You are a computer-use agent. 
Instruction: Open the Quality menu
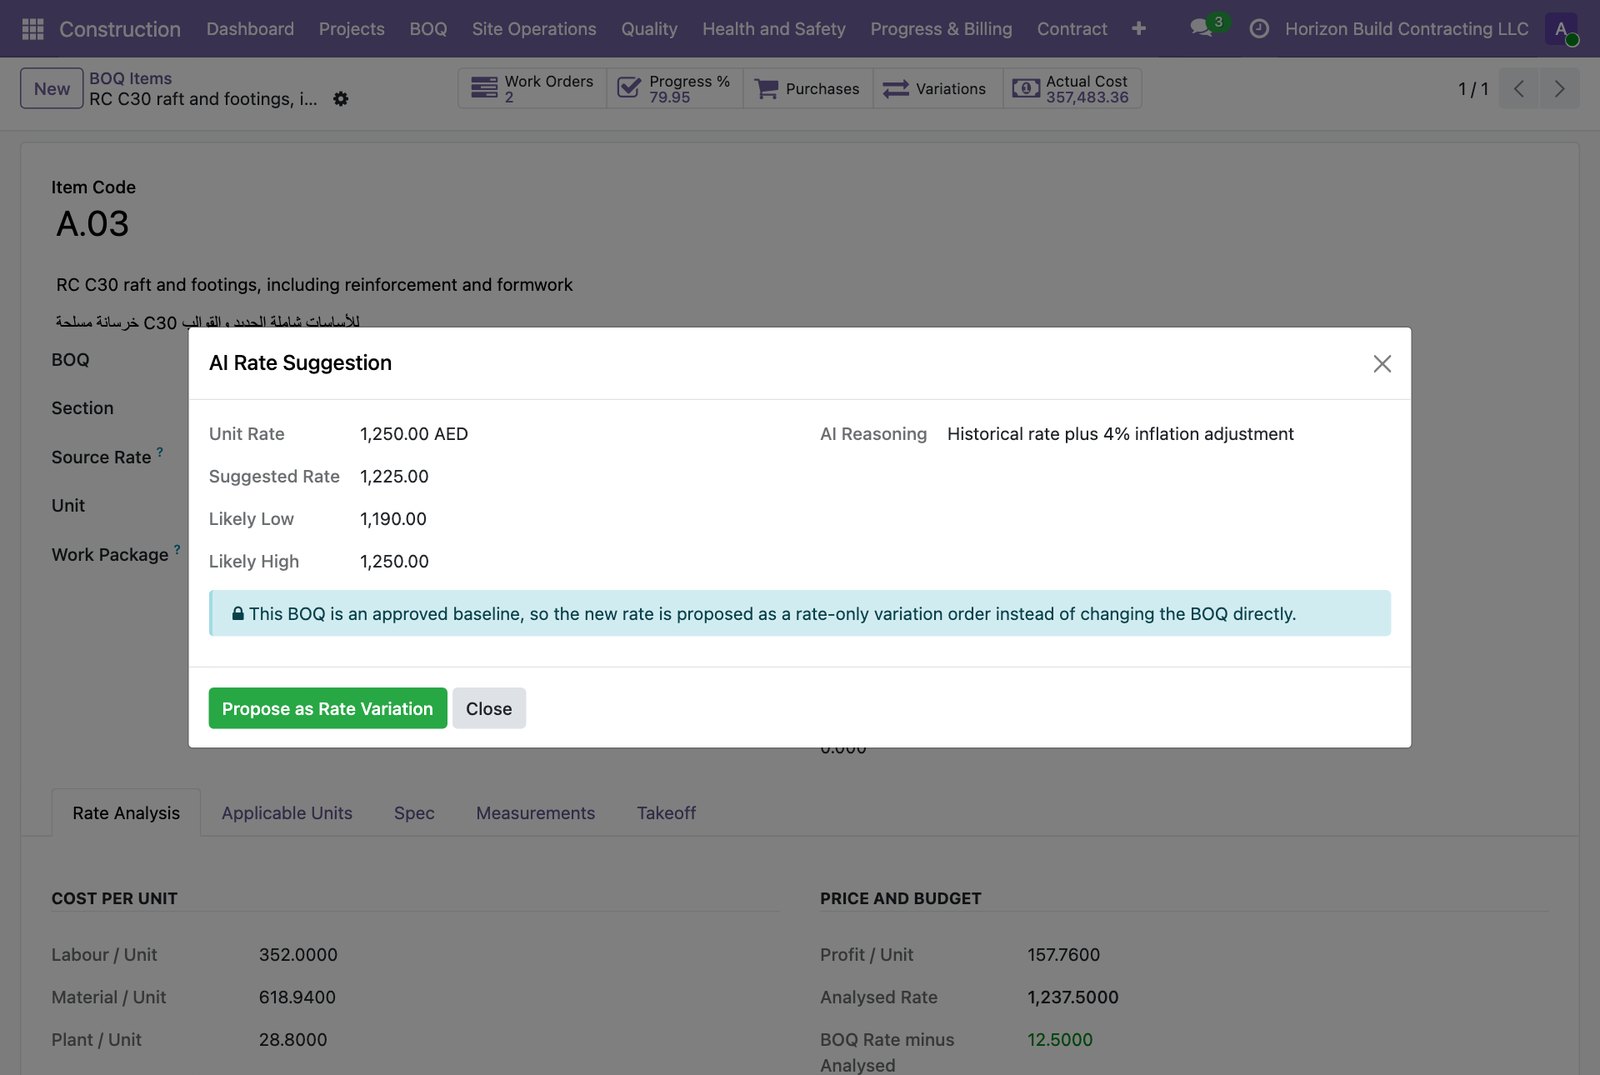click(649, 29)
